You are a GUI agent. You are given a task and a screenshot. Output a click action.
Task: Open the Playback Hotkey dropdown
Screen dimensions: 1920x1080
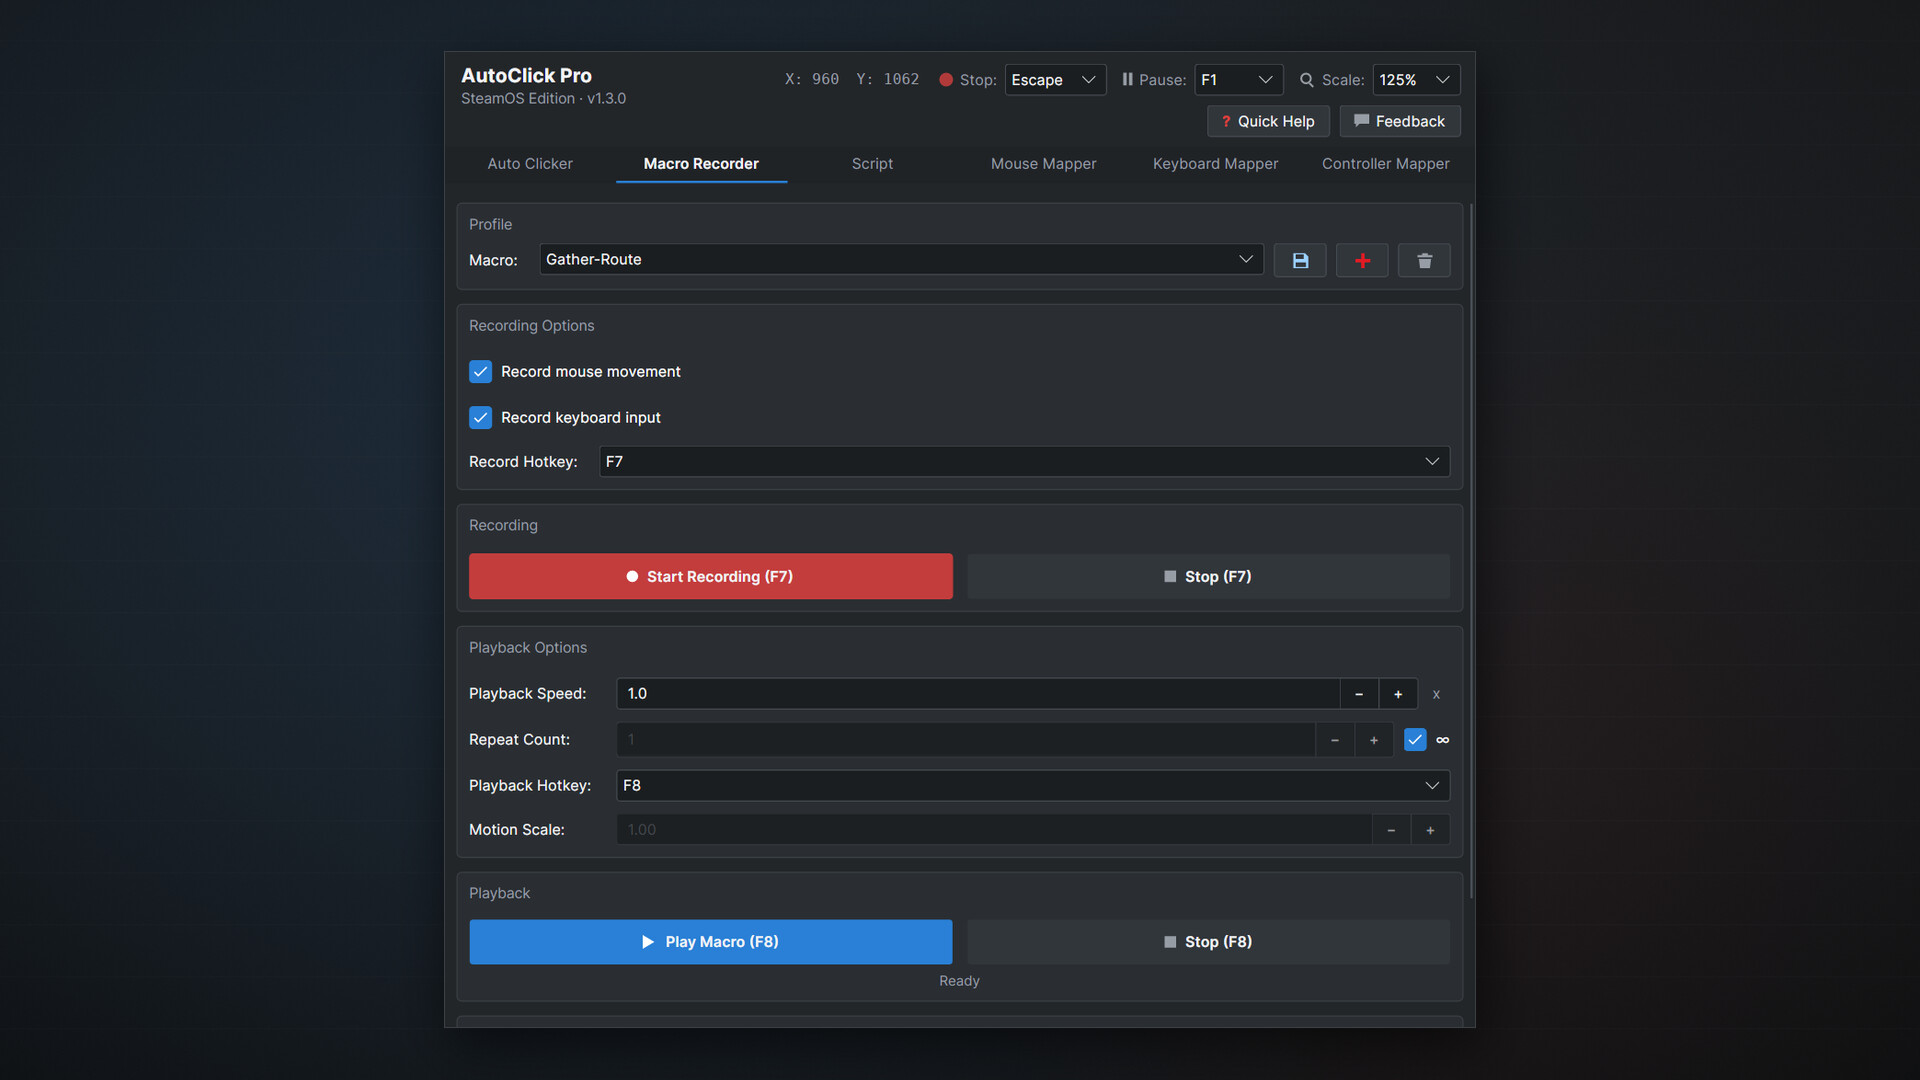coord(1033,786)
